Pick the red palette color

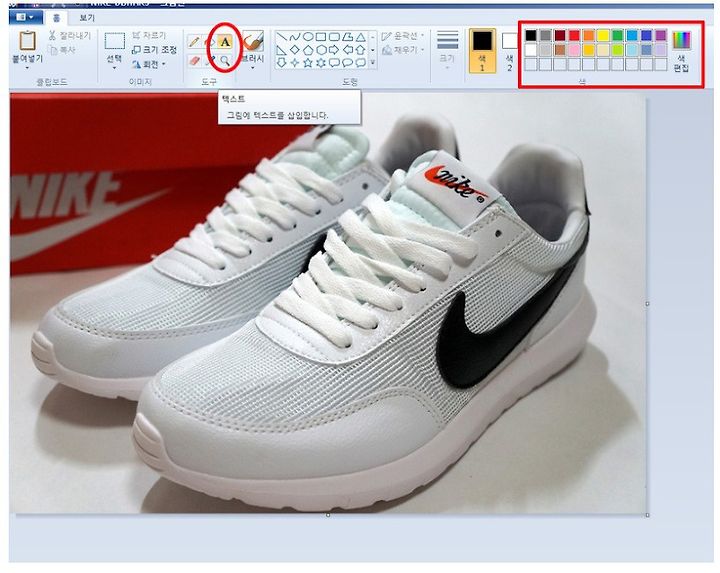(574, 35)
